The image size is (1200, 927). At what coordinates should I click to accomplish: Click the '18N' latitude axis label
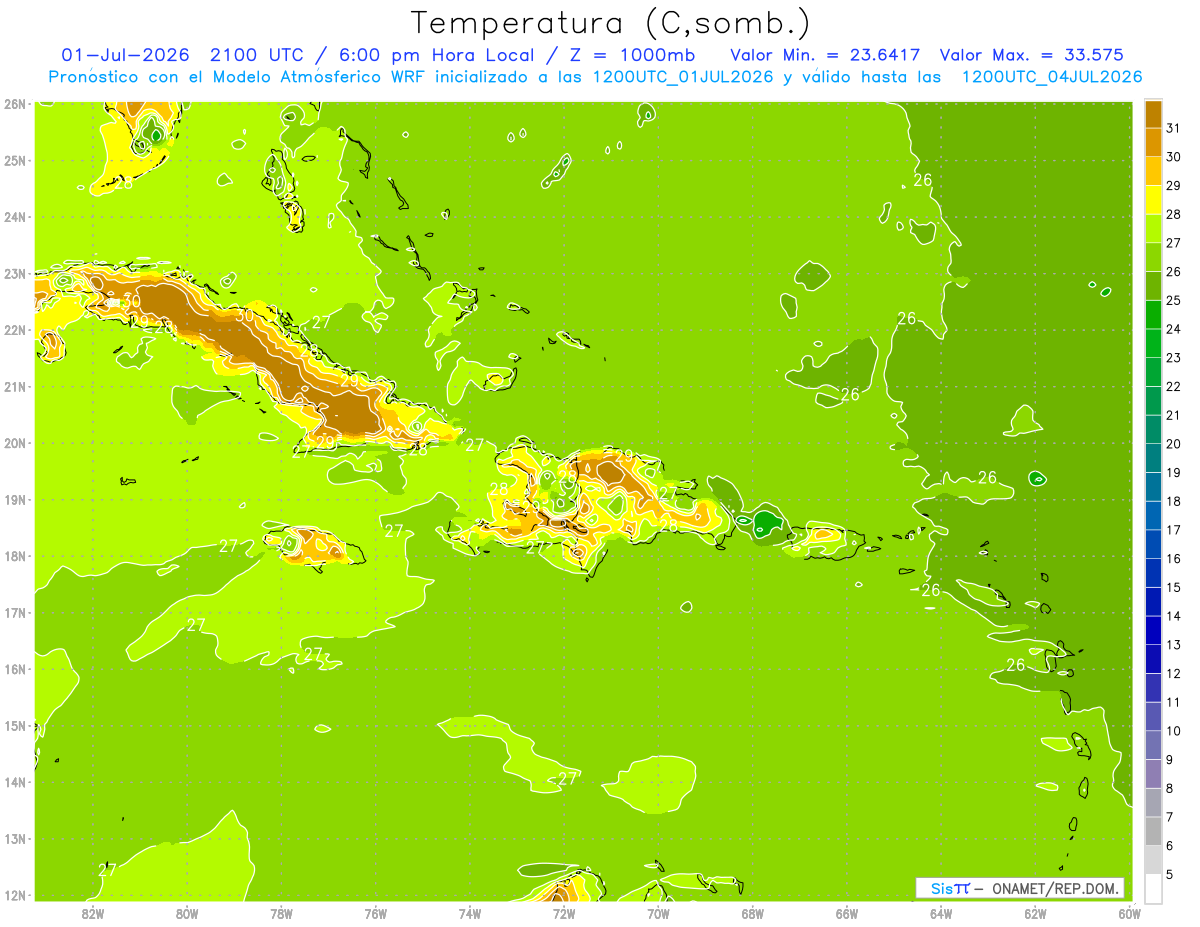coord(14,556)
